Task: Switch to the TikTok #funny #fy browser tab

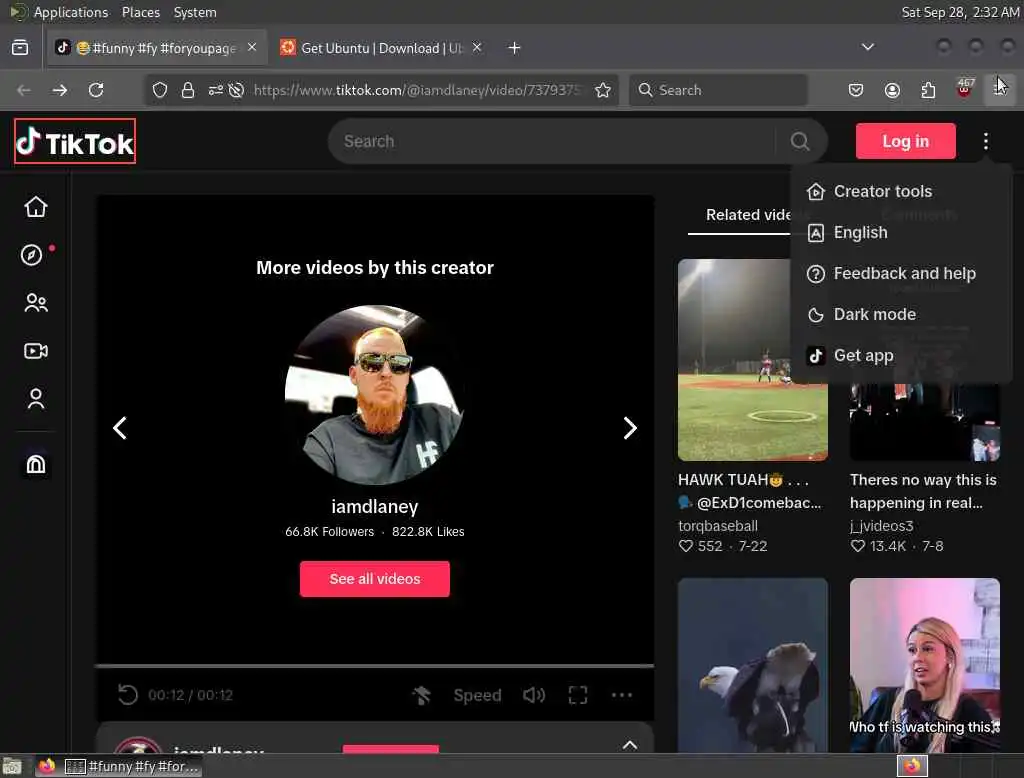Action: 157,48
